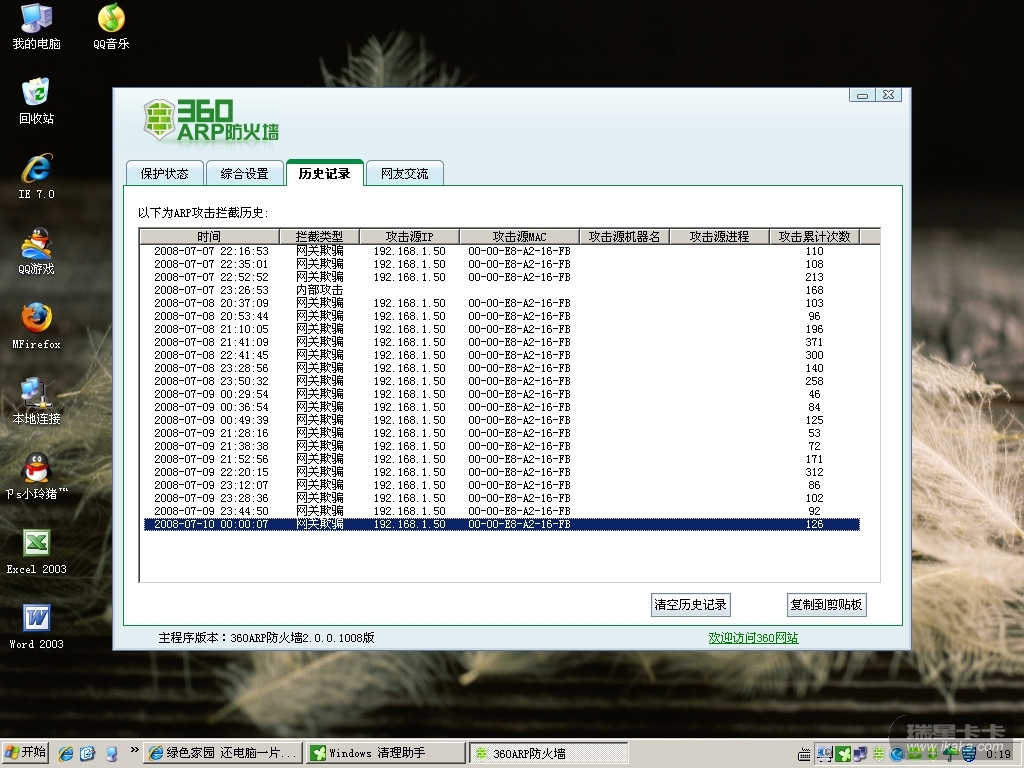Open the QQ音乐 desktop icon
This screenshot has height=768, width=1024.
click(111, 26)
